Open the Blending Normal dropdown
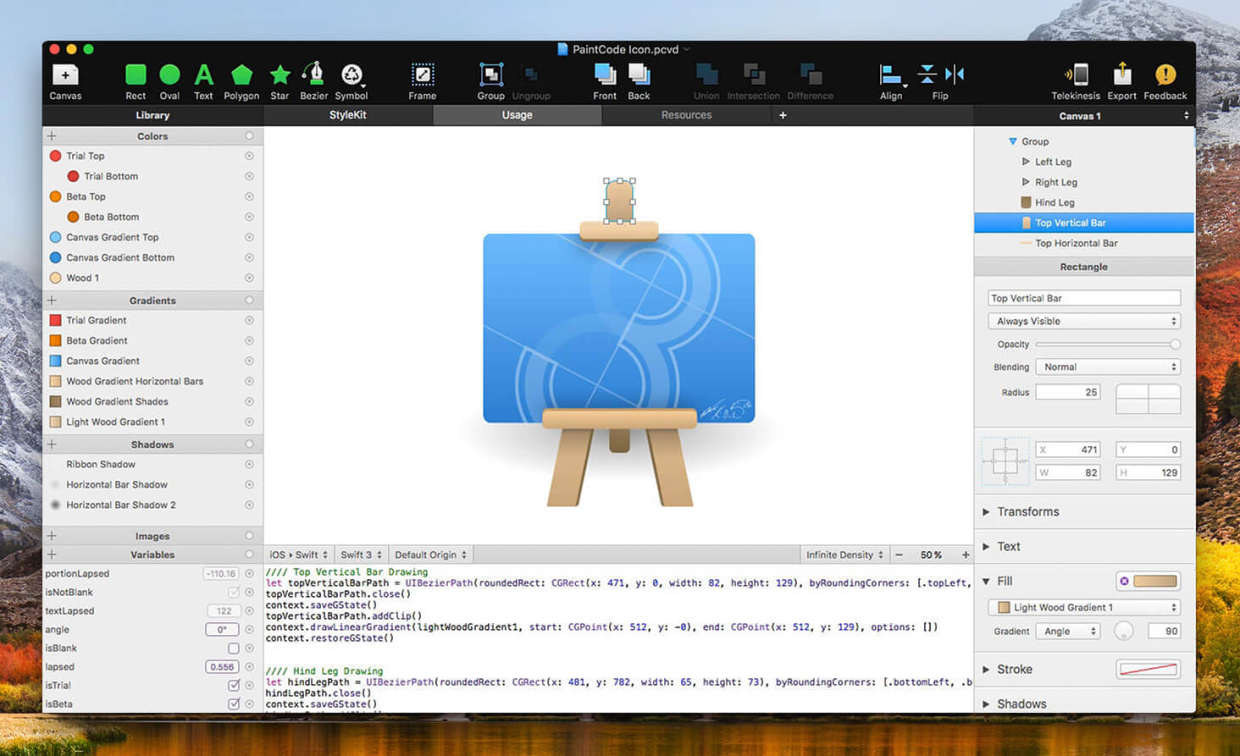Screen dimensions: 1240x756 pyautogui.click(x=1108, y=367)
